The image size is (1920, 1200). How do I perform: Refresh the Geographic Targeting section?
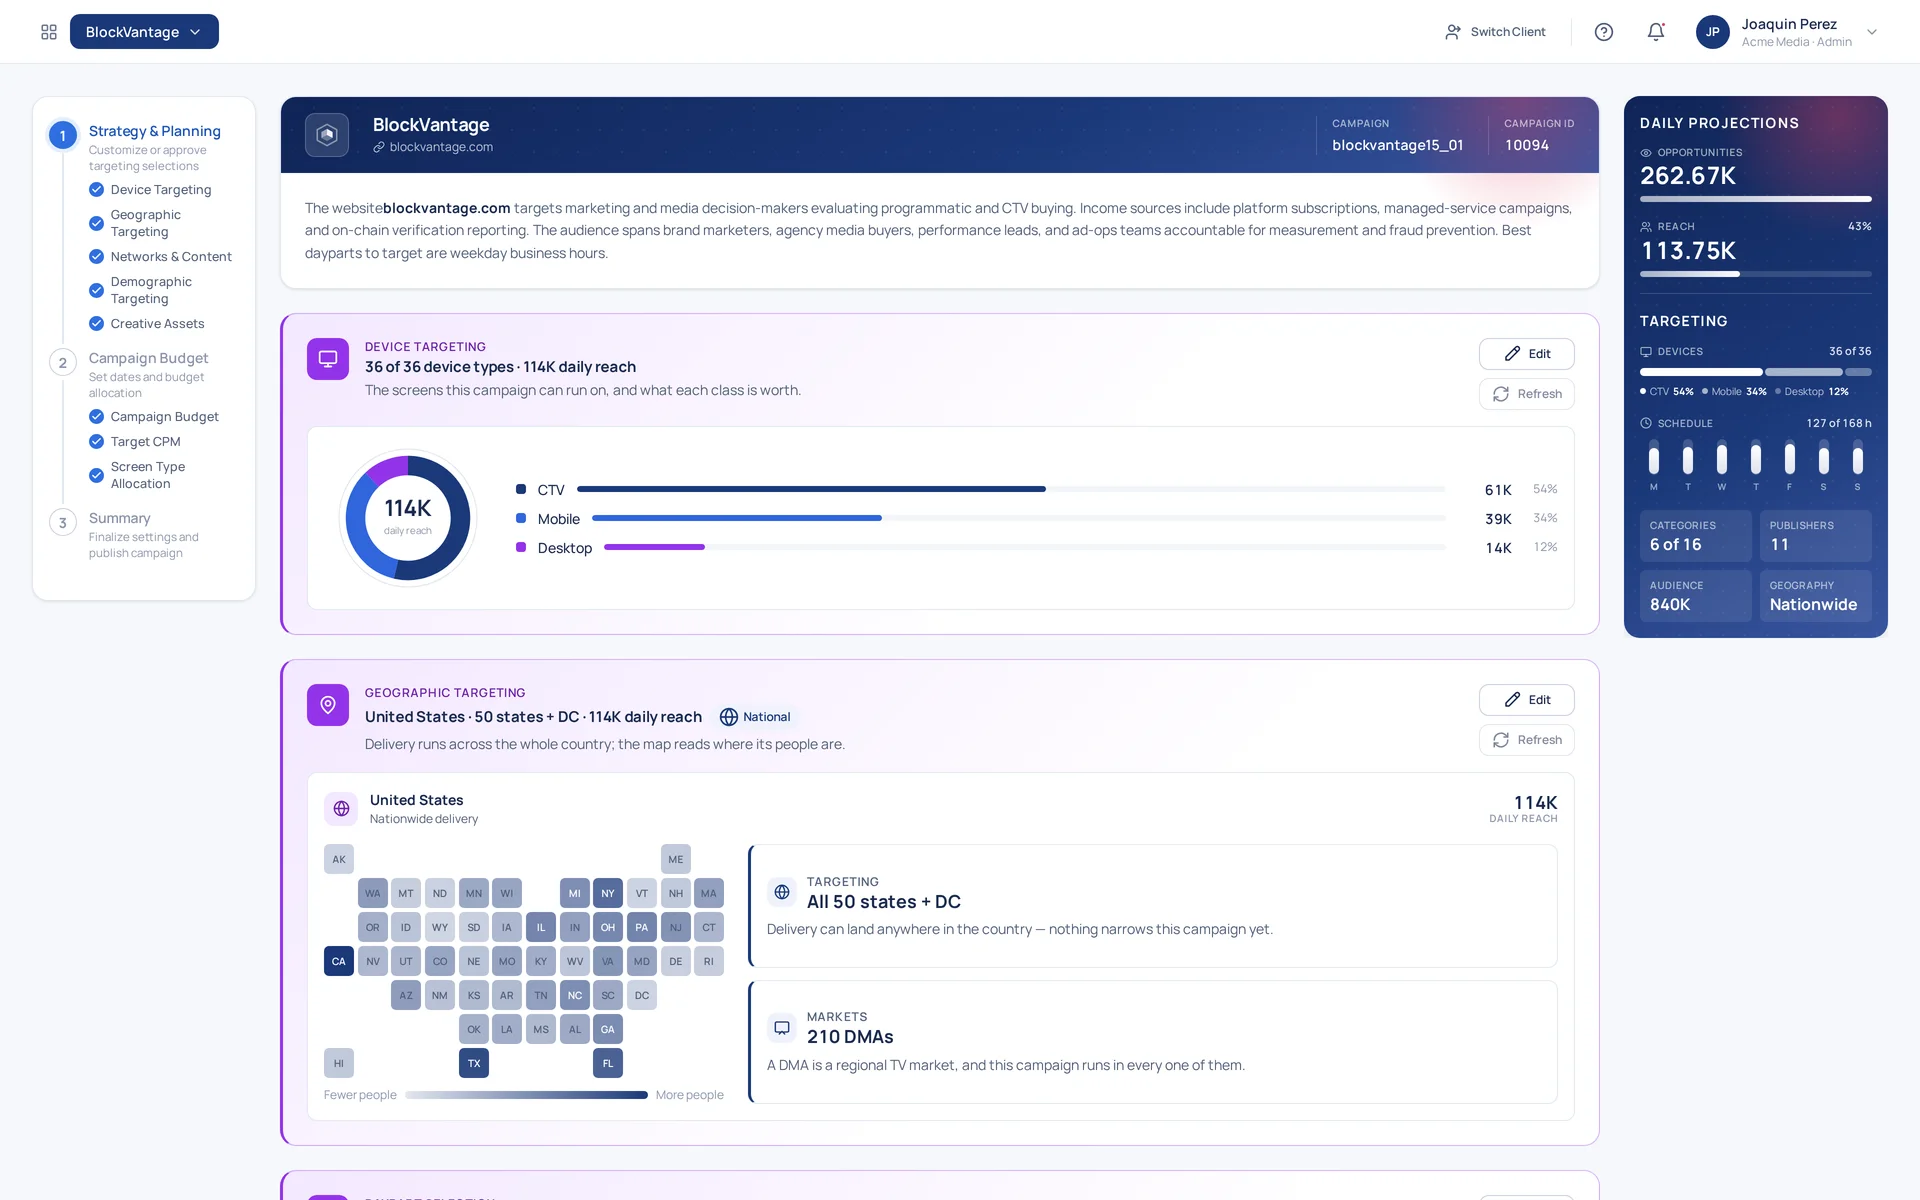coord(1526,740)
